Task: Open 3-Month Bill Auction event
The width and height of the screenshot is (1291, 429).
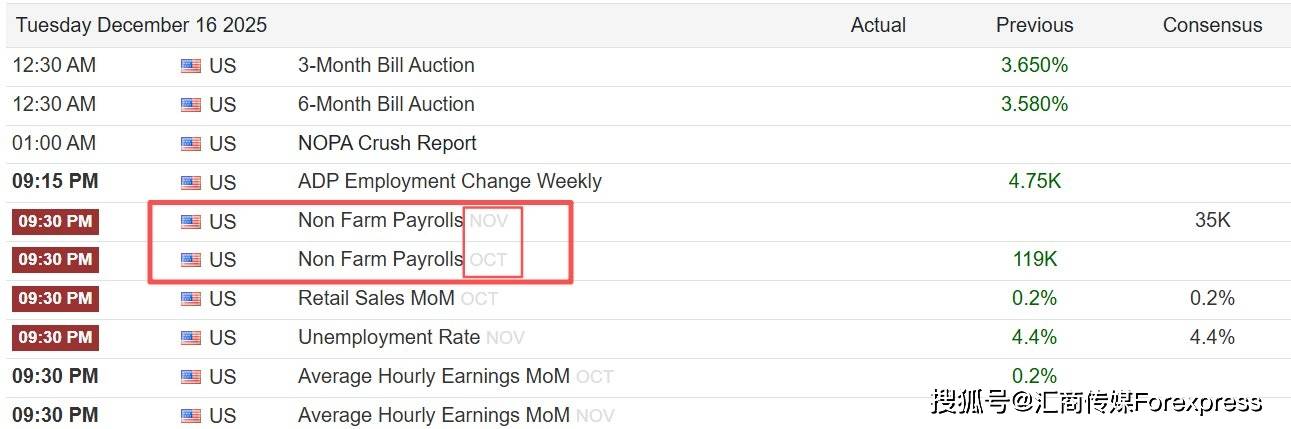Action: 386,65
